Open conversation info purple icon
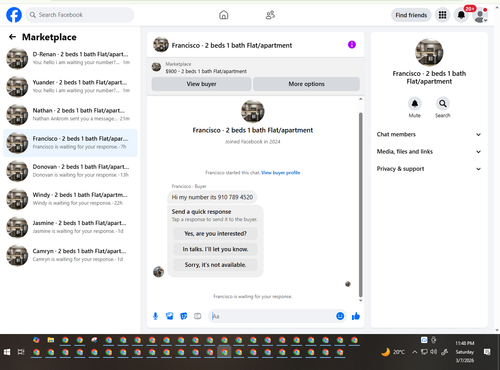This screenshot has width=500, height=370. tap(352, 45)
